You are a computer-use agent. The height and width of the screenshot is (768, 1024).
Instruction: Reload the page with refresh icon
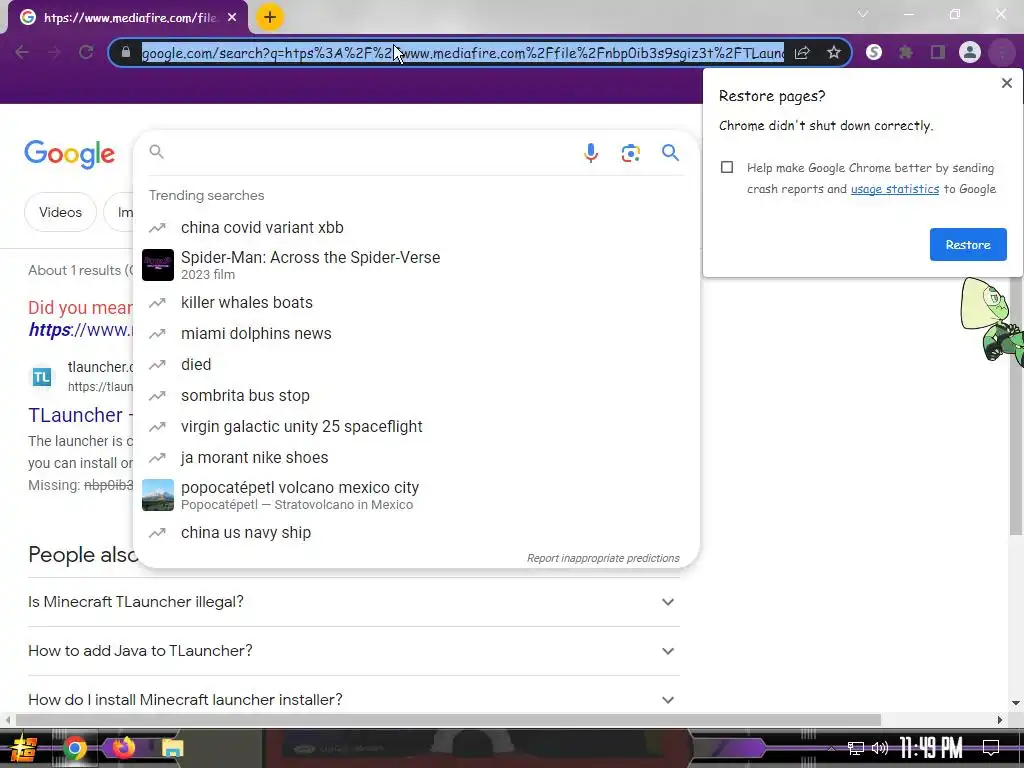86,52
